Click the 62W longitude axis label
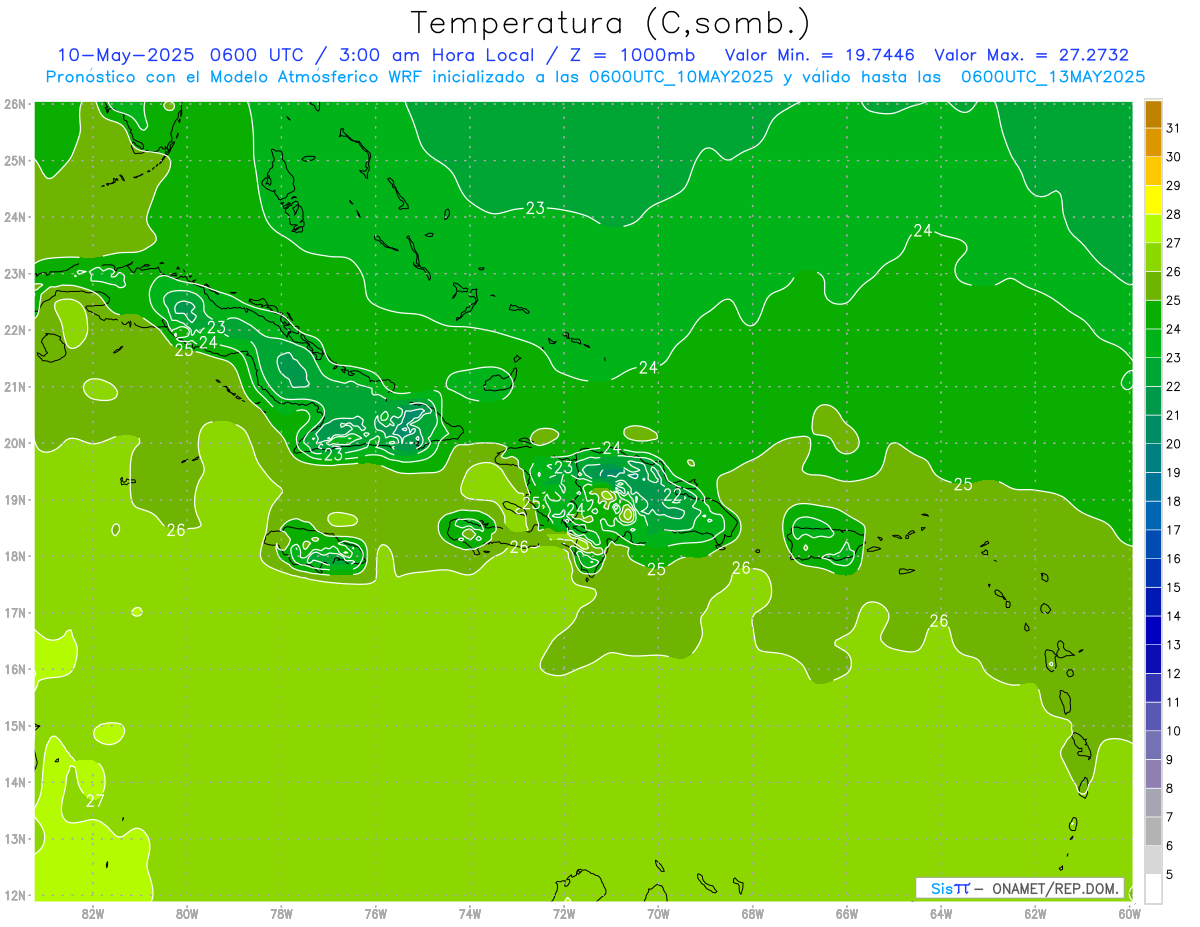The image size is (1200, 927). [1035, 913]
